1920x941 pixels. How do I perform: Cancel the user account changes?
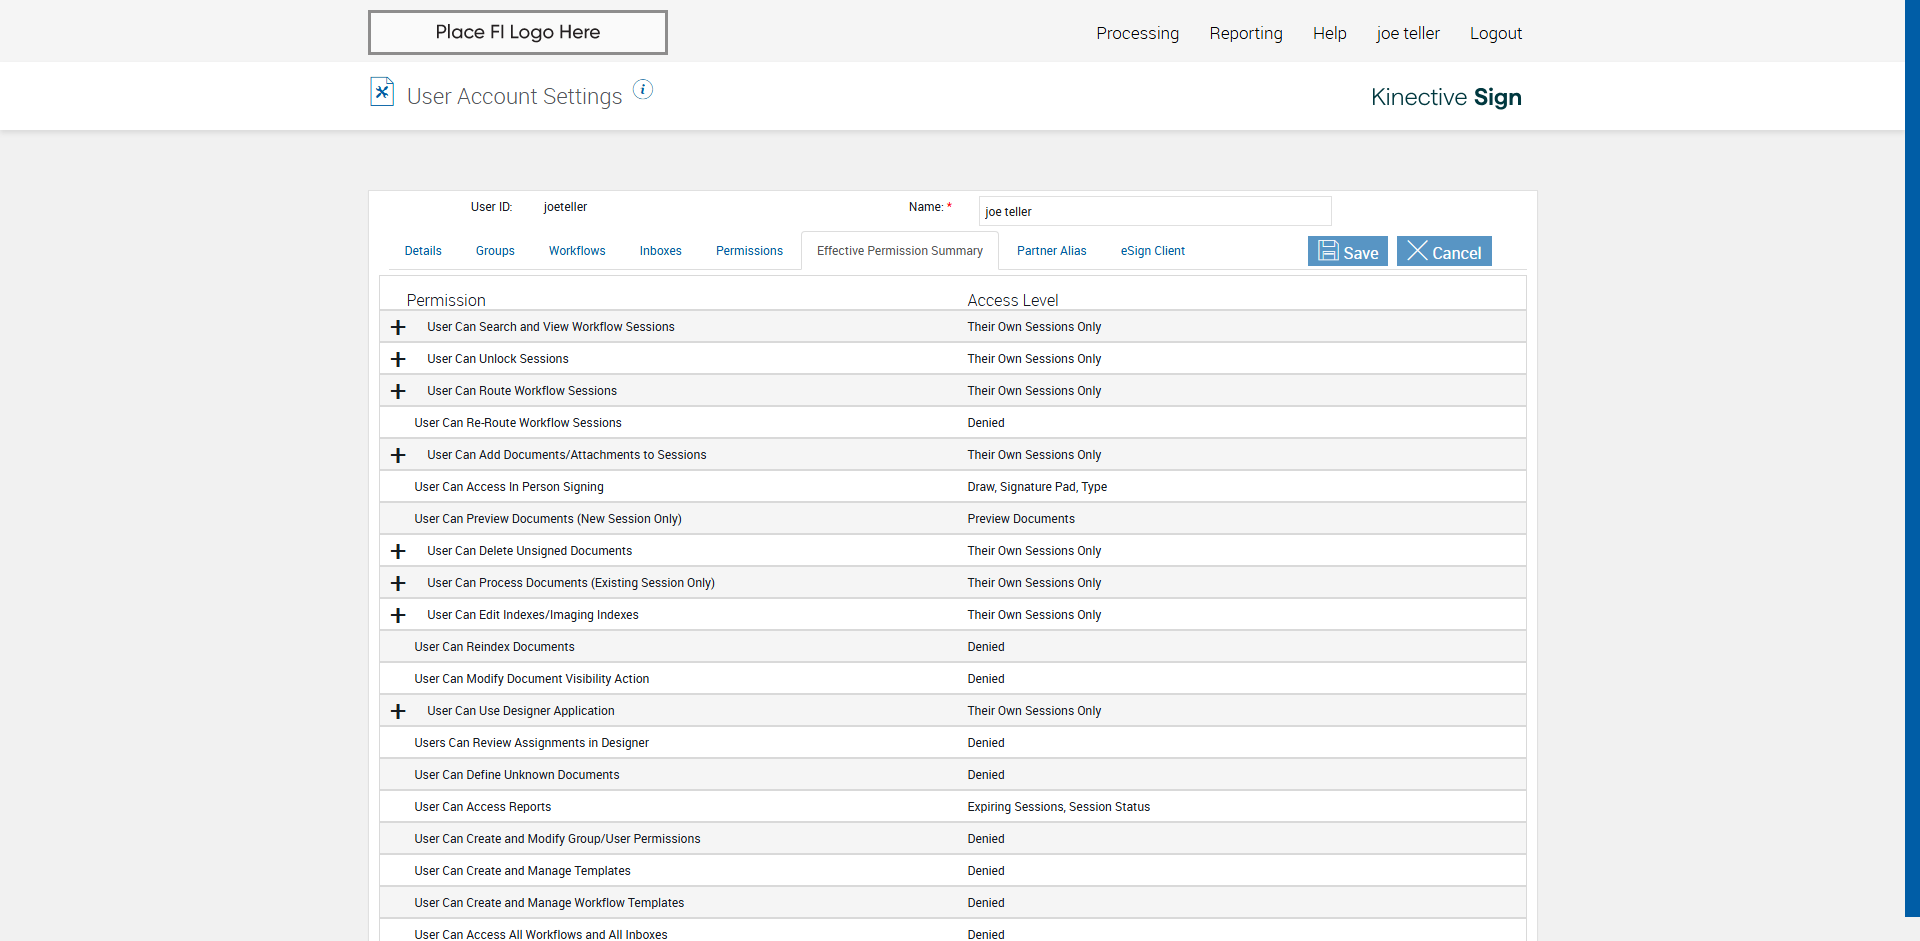pos(1444,252)
